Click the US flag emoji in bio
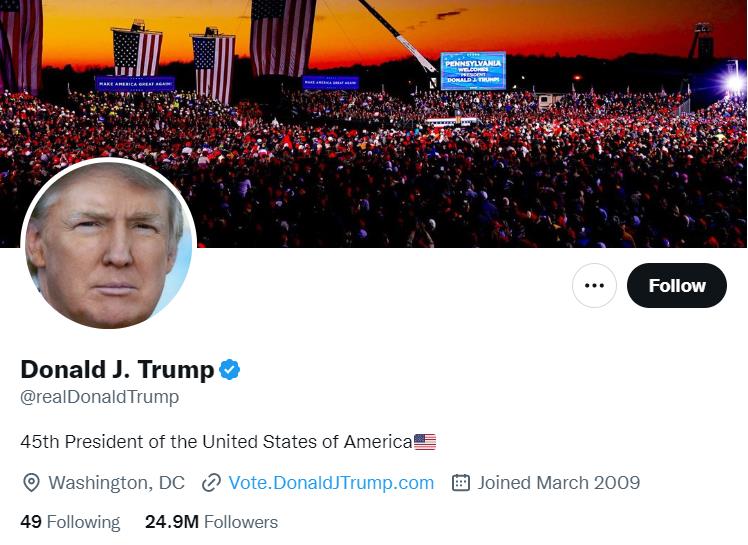This screenshot has width=748, height=545. 425,442
